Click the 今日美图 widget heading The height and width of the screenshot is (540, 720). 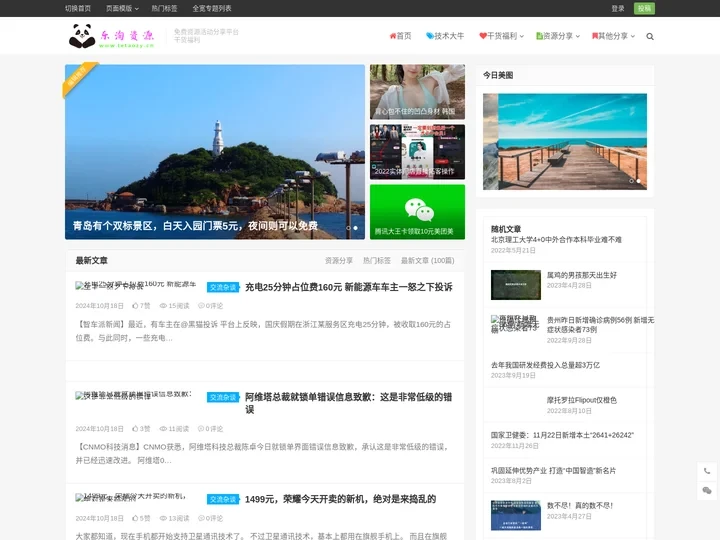498,75
